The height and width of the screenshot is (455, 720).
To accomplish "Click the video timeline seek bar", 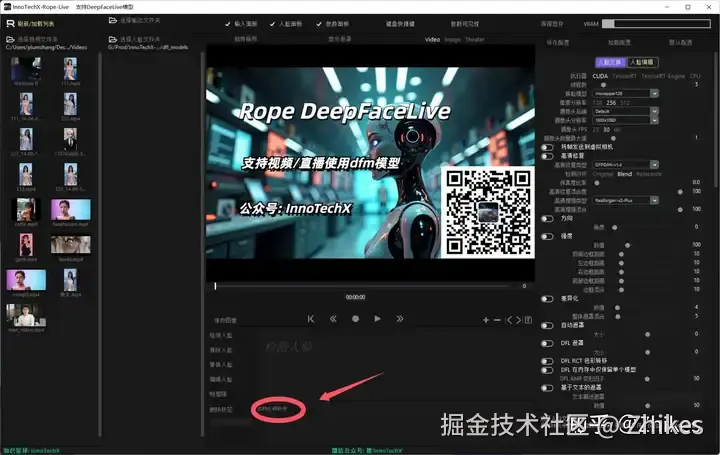I will [361, 286].
